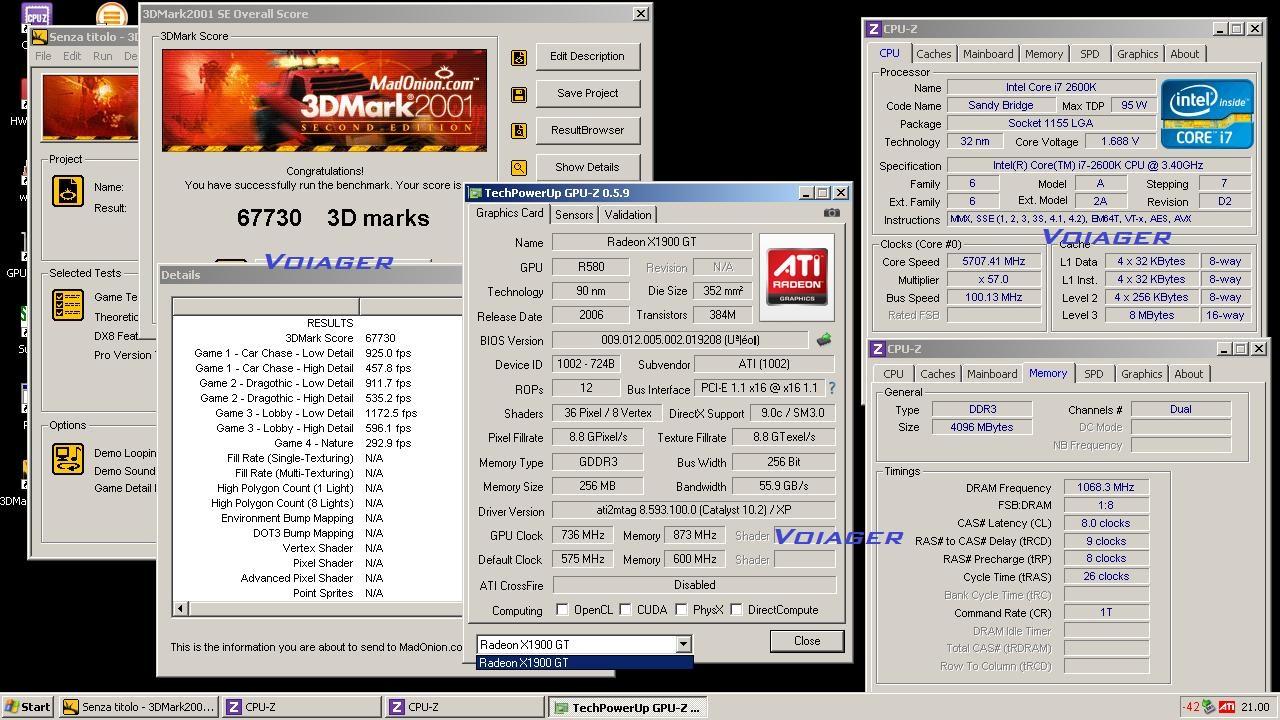Open About tab in upper CPU-Z window

click(1185, 54)
